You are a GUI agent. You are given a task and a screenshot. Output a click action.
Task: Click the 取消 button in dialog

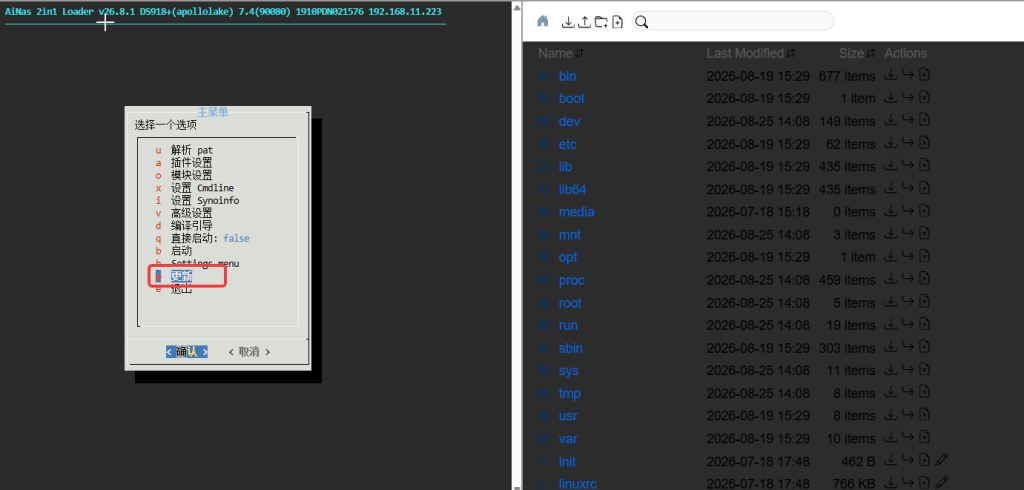coord(249,351)
